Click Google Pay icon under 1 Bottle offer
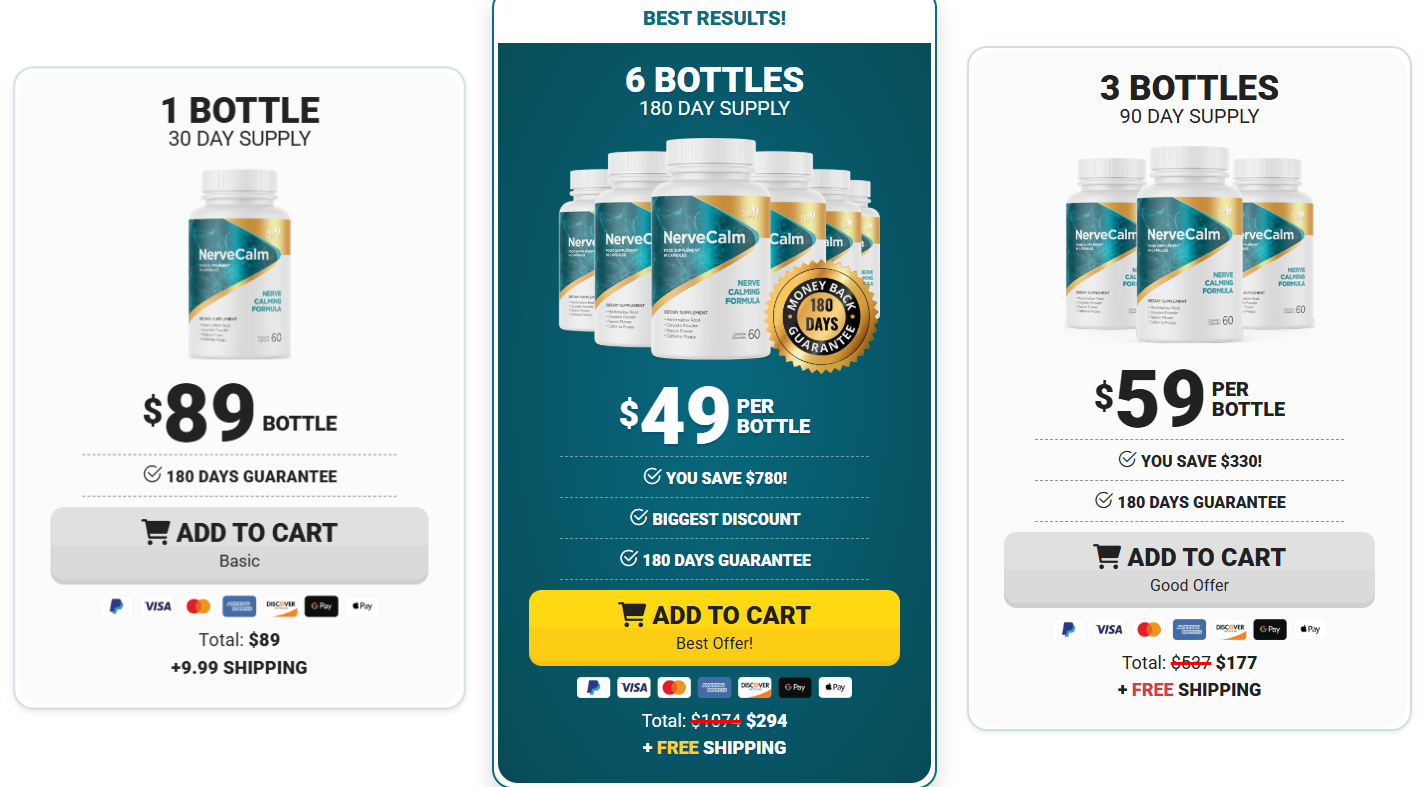Viewport: 1428px width, 787px height. pyautogui.click(x=321, y=606)
